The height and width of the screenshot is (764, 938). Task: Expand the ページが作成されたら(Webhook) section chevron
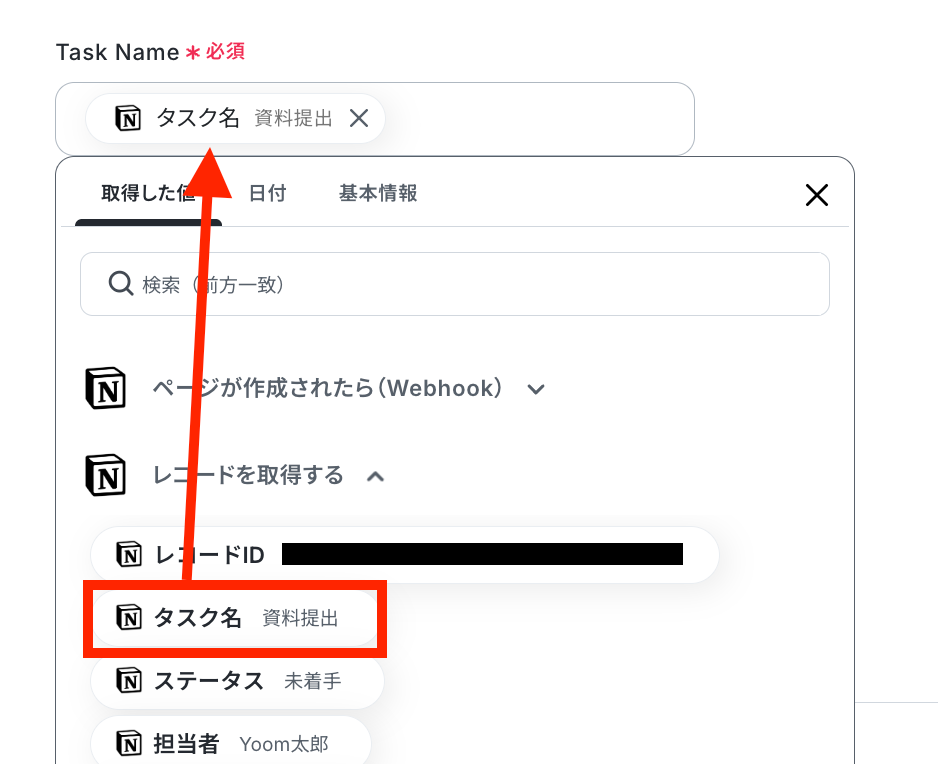pyautogui.click(x=536, y=389)
